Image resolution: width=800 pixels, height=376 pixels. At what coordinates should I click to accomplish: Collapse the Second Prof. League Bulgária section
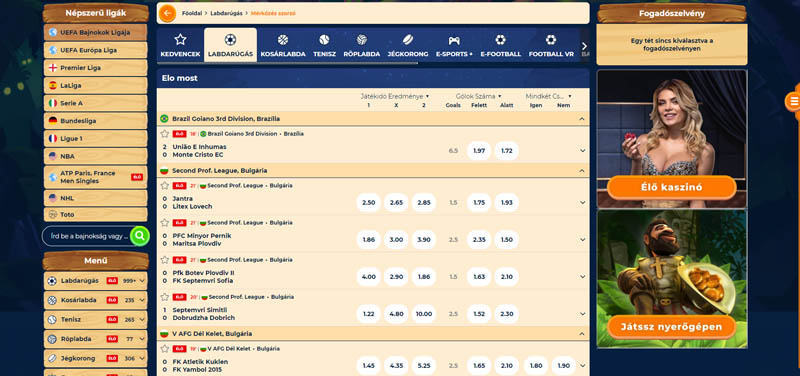(x=582, y=170)
